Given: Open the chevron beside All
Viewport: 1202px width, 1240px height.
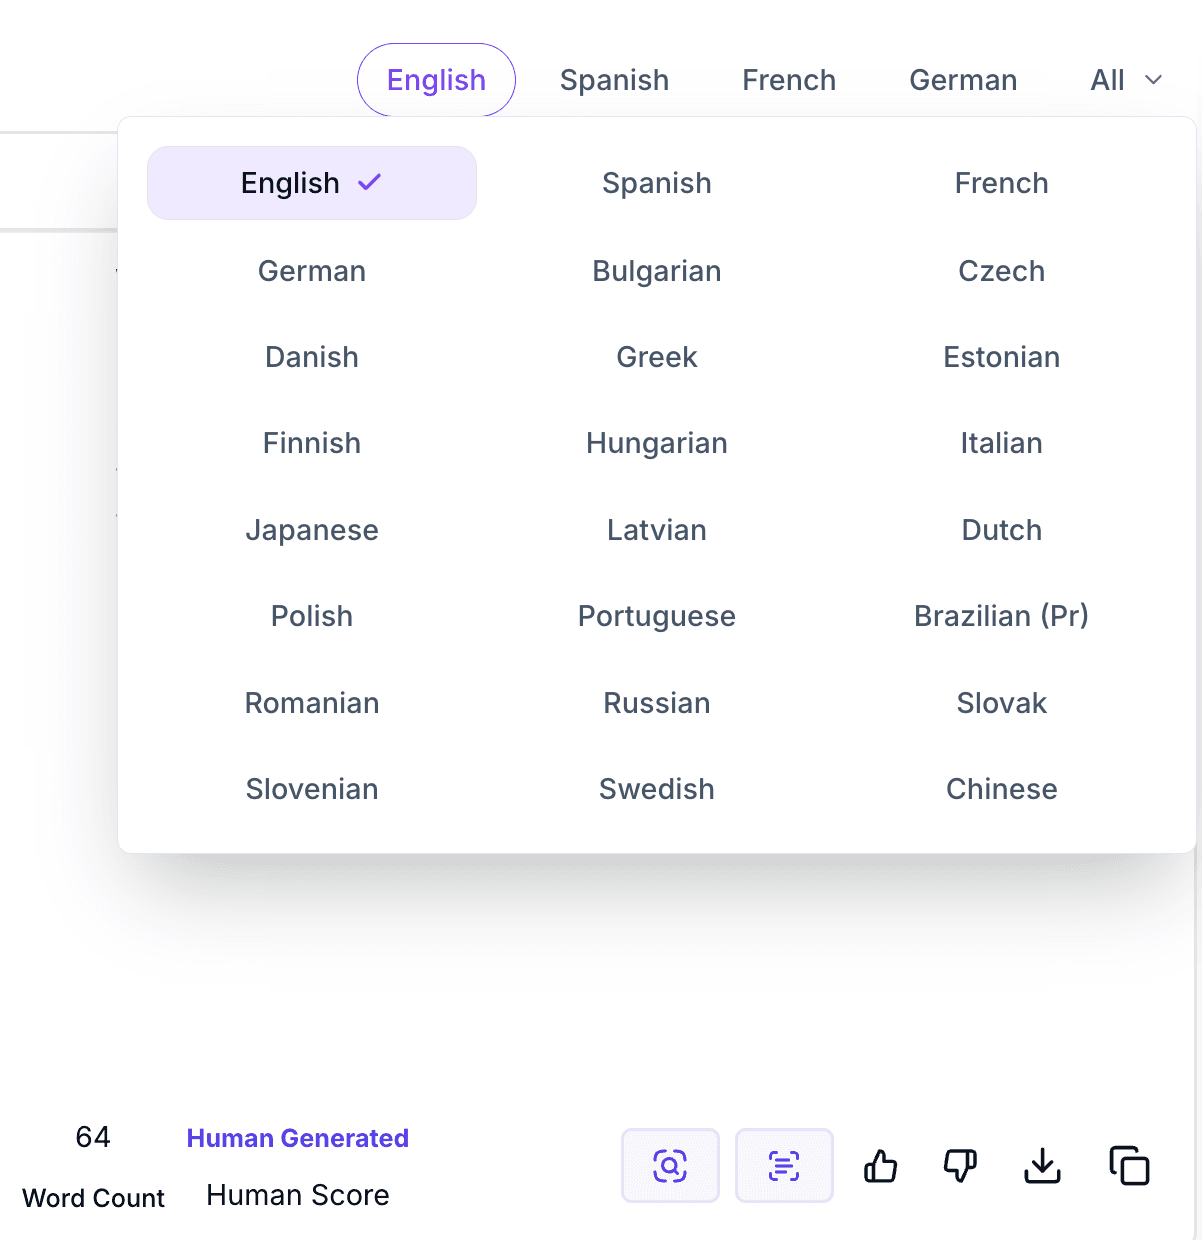Looking at the screenshot, I should (1154, 80).
